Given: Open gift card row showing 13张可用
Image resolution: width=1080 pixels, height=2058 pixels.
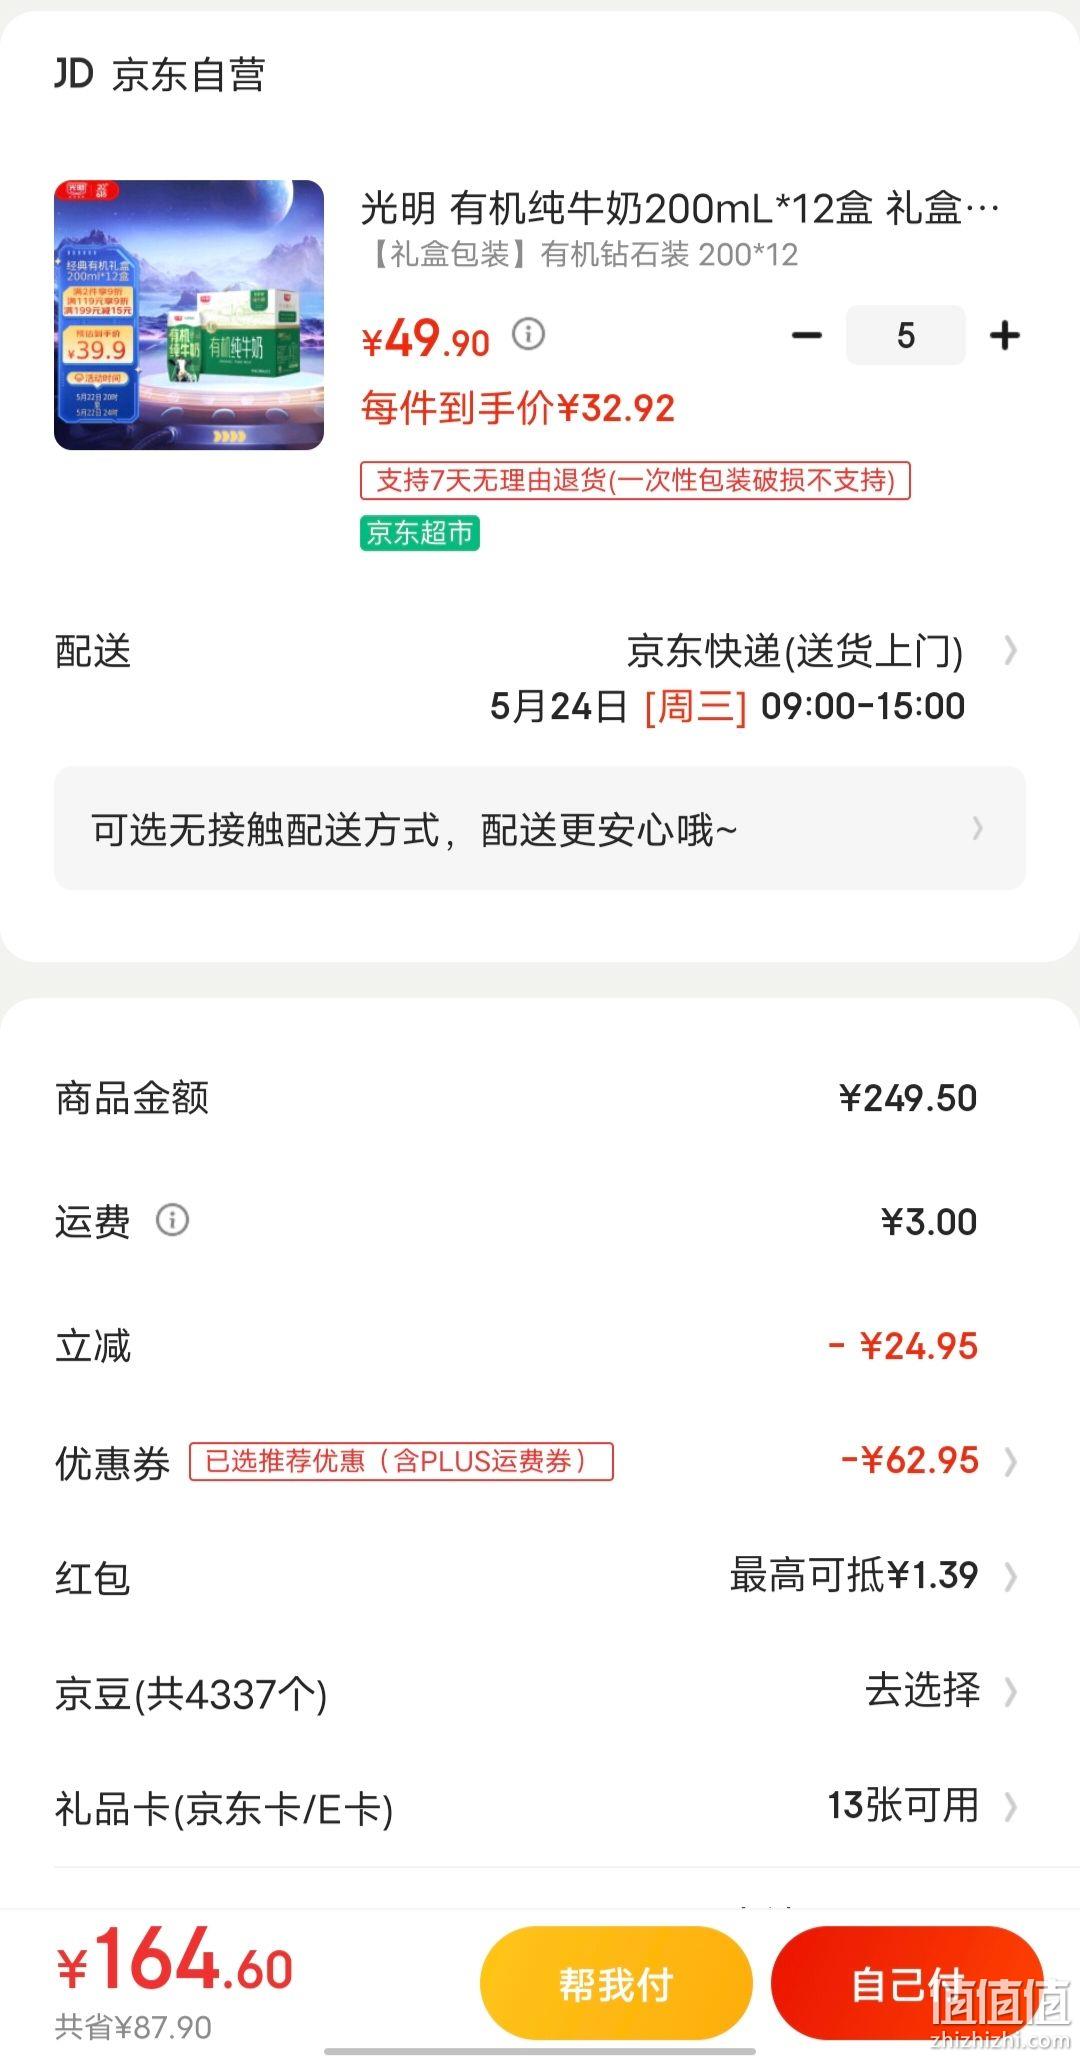Looking at the screenshot, I should [540, 1807].
